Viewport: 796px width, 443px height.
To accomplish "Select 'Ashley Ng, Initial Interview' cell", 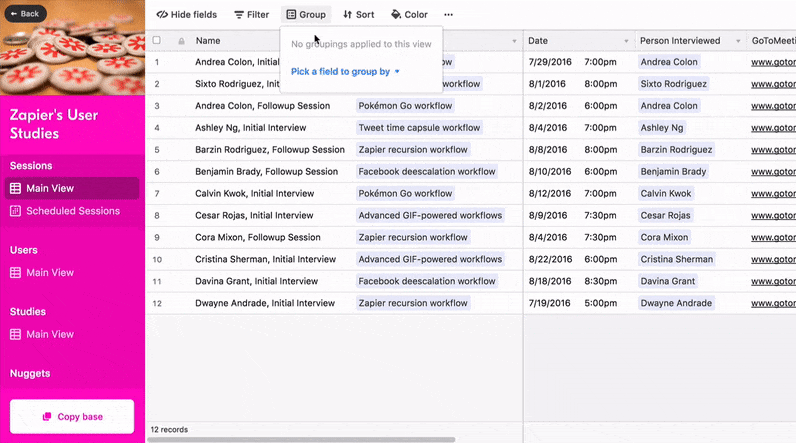I will tap(251, 128).
